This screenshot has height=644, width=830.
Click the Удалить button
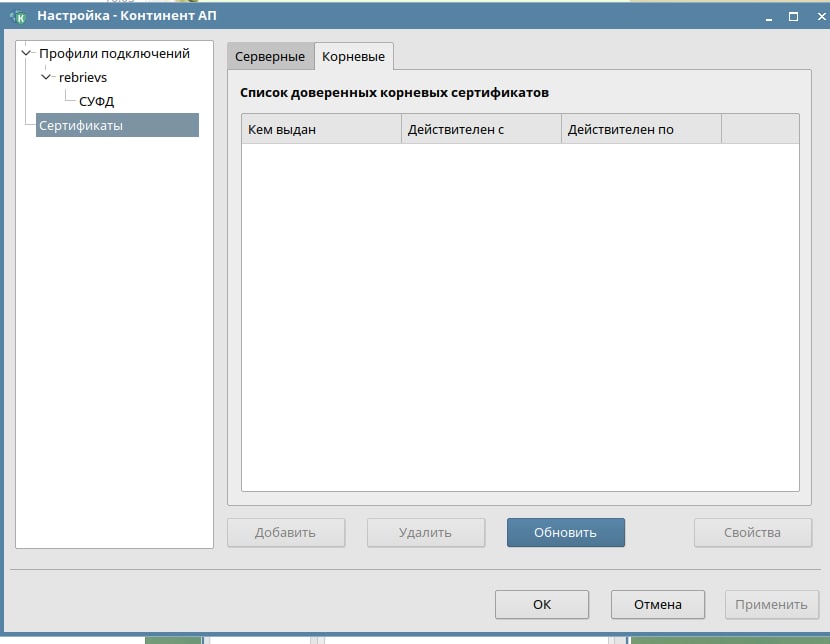pyautogui.click(x=426, y=532)
